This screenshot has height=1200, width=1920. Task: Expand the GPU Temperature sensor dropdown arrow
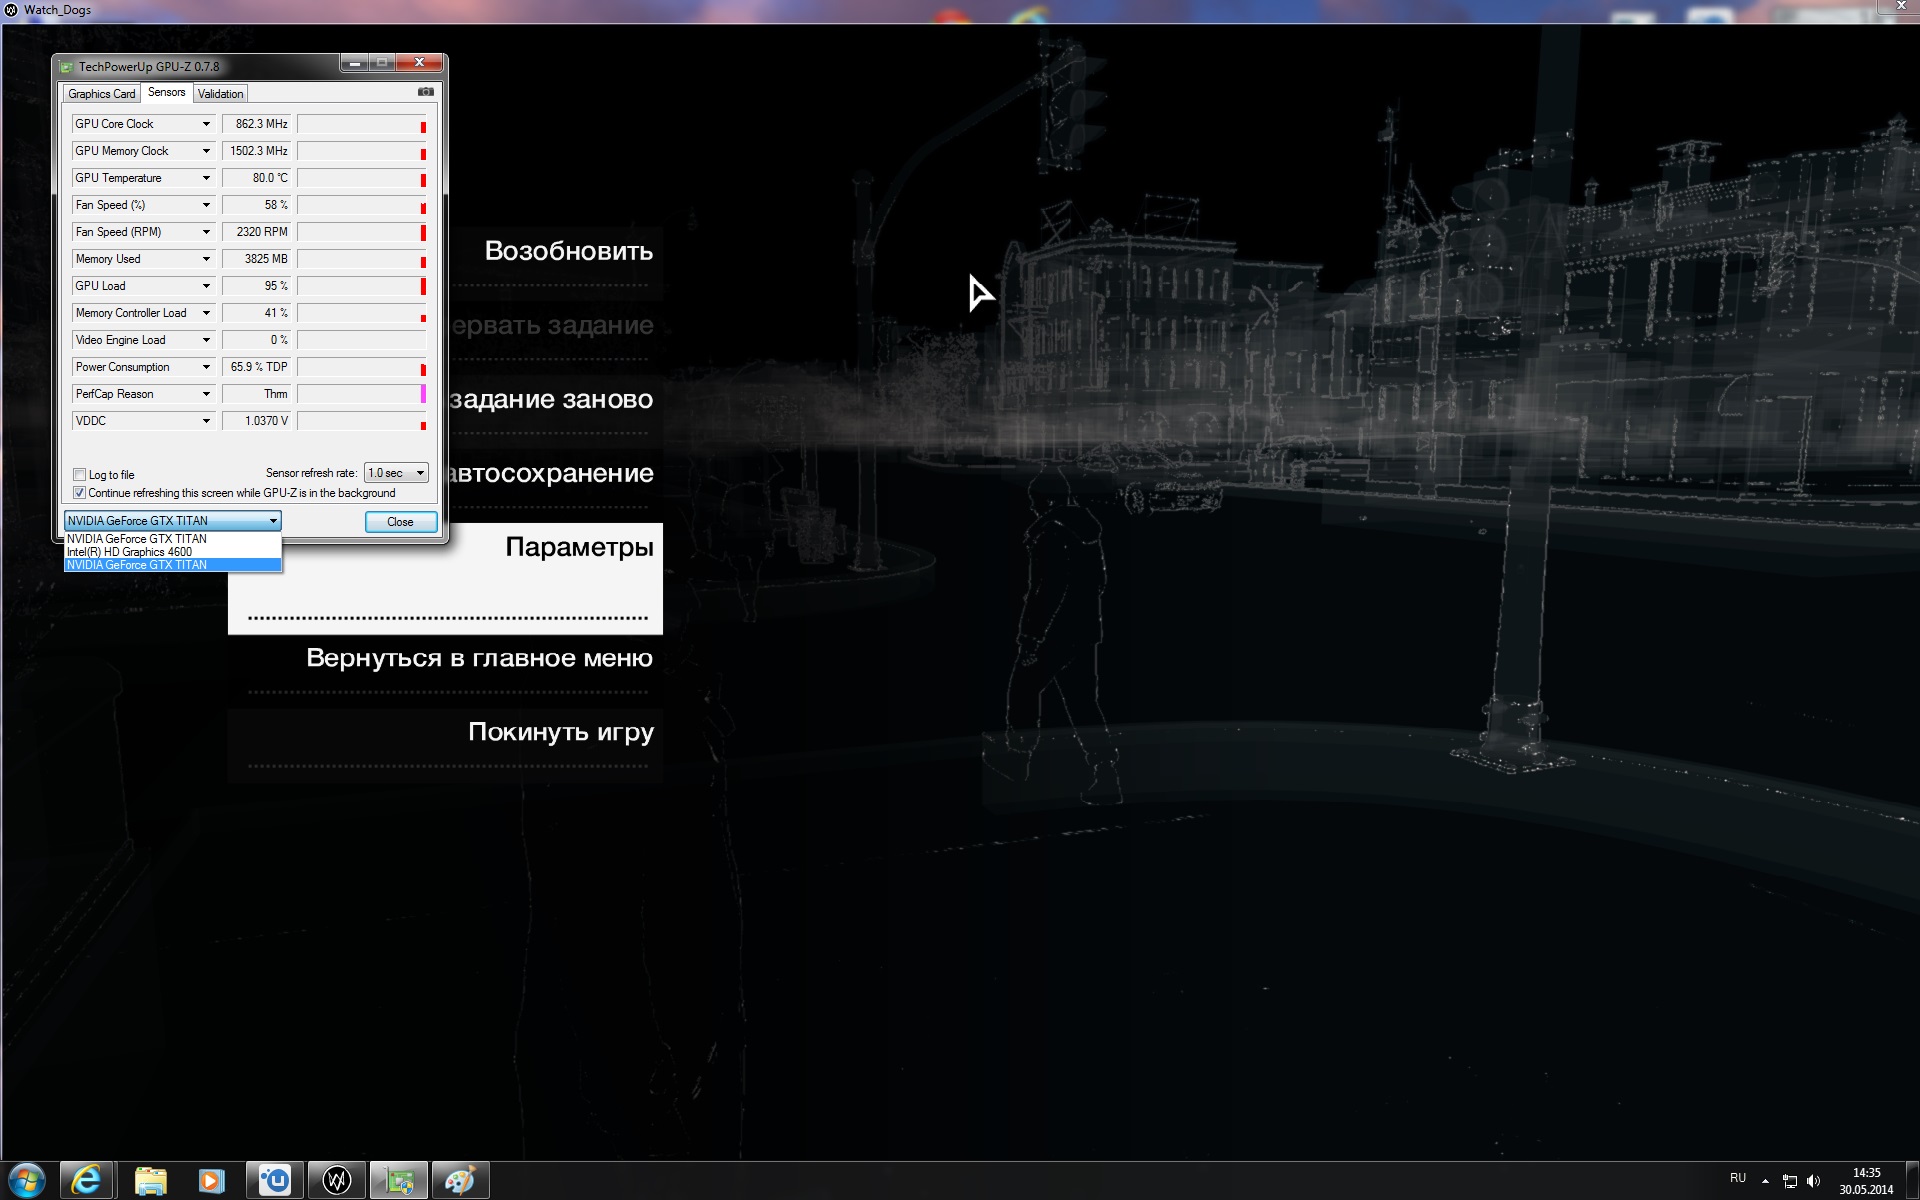206,178
